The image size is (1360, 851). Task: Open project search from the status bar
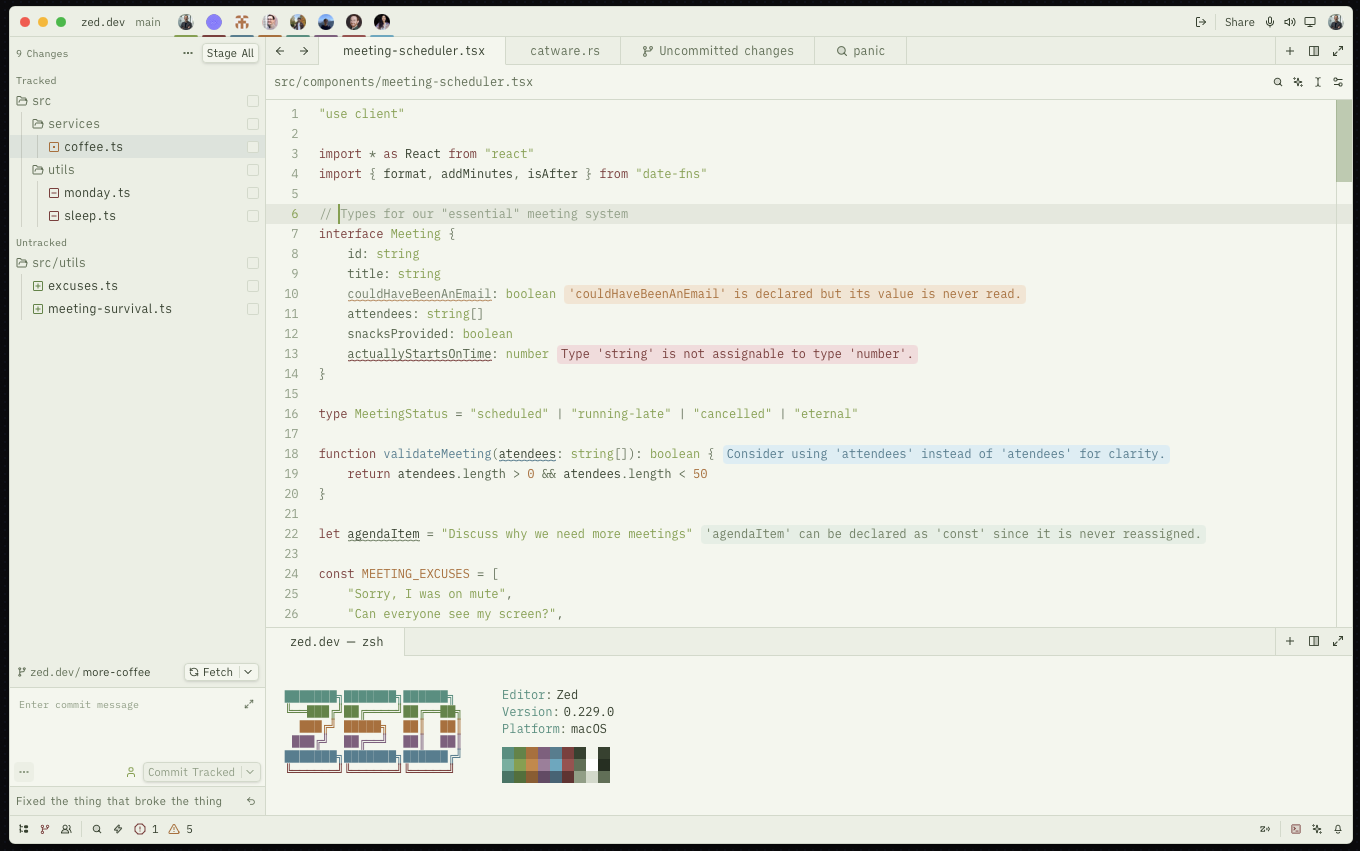(x=97, y=829)
